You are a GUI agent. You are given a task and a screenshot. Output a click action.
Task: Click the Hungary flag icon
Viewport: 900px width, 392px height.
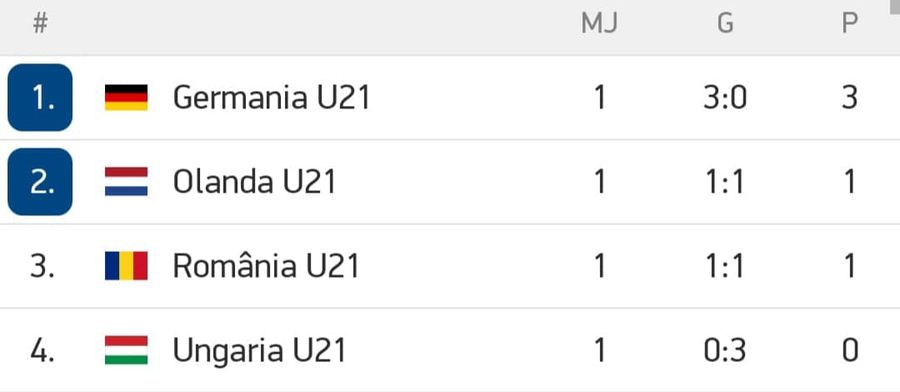tap(126, 350)
